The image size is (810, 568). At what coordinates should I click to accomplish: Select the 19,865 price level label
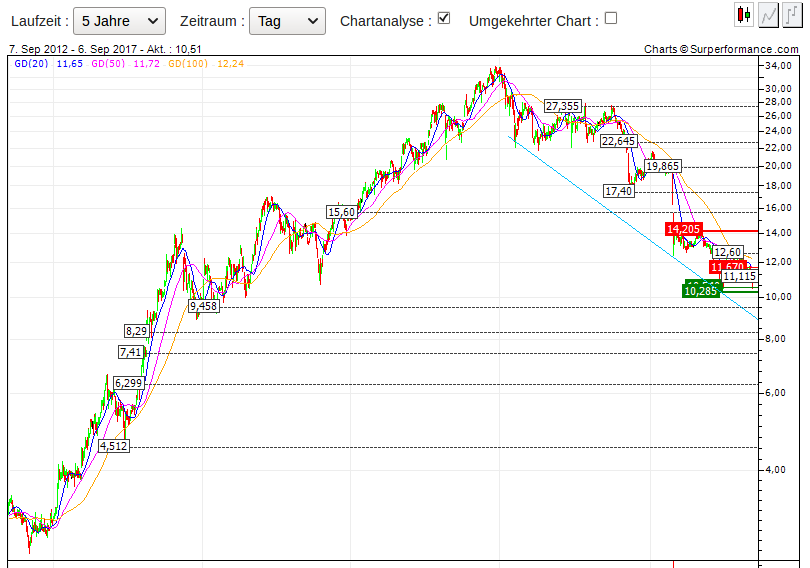coord(663,166)
